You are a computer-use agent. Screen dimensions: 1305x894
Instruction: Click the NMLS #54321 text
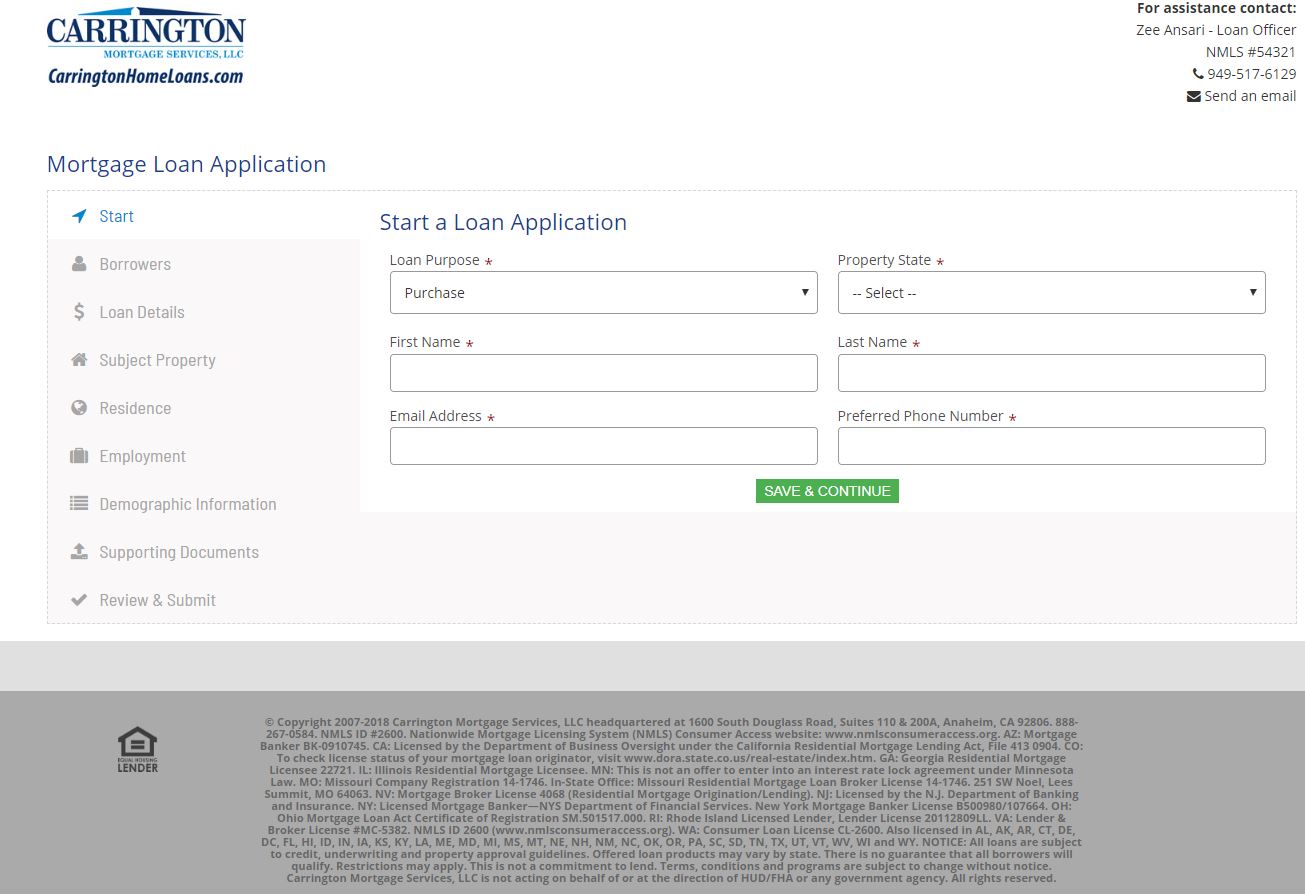coord(1251,52)
